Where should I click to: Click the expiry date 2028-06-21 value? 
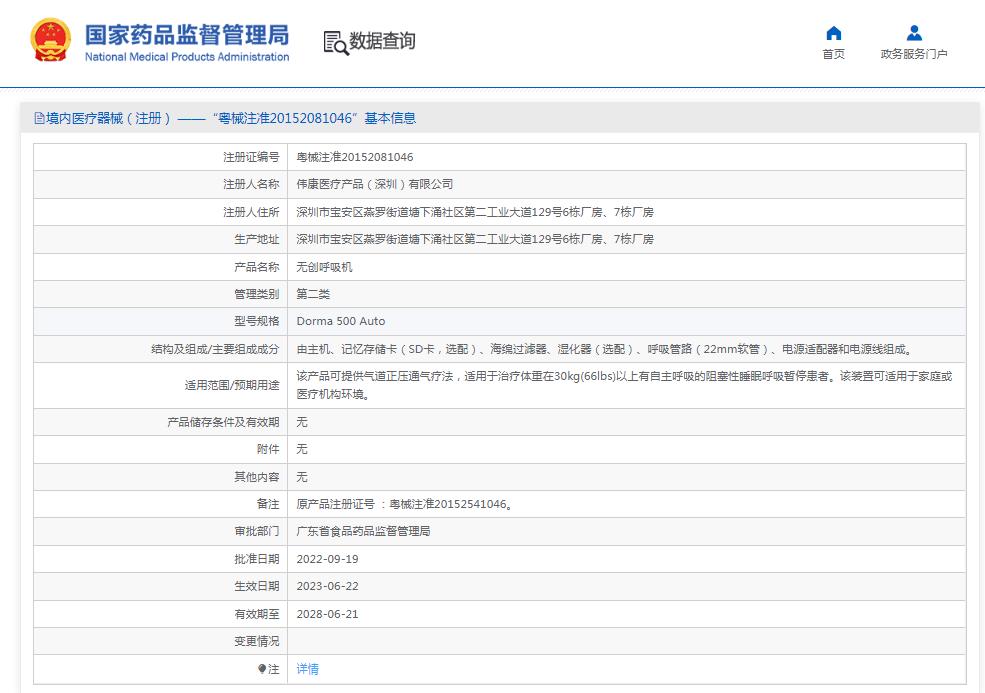click(327, 614)
